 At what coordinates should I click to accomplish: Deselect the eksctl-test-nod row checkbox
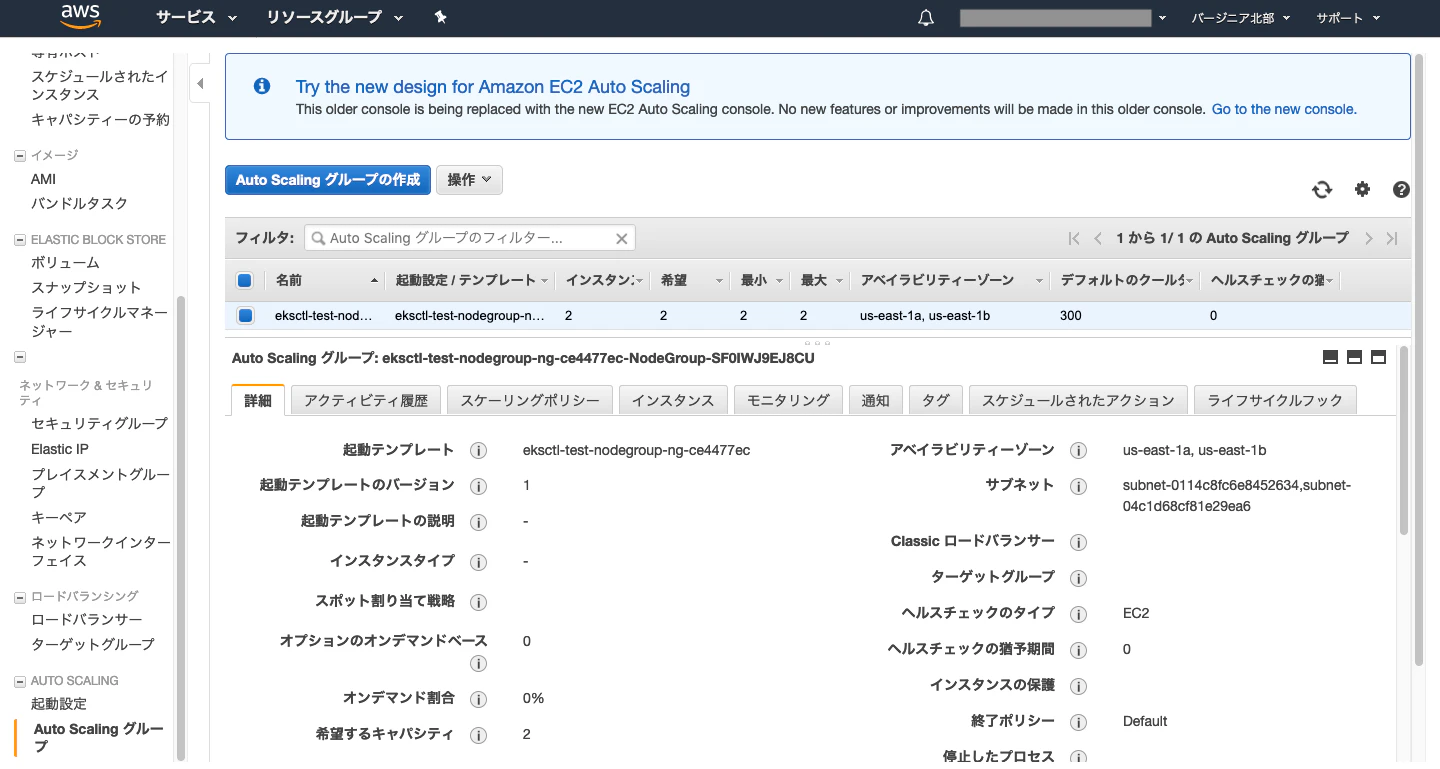click(244, 315)
